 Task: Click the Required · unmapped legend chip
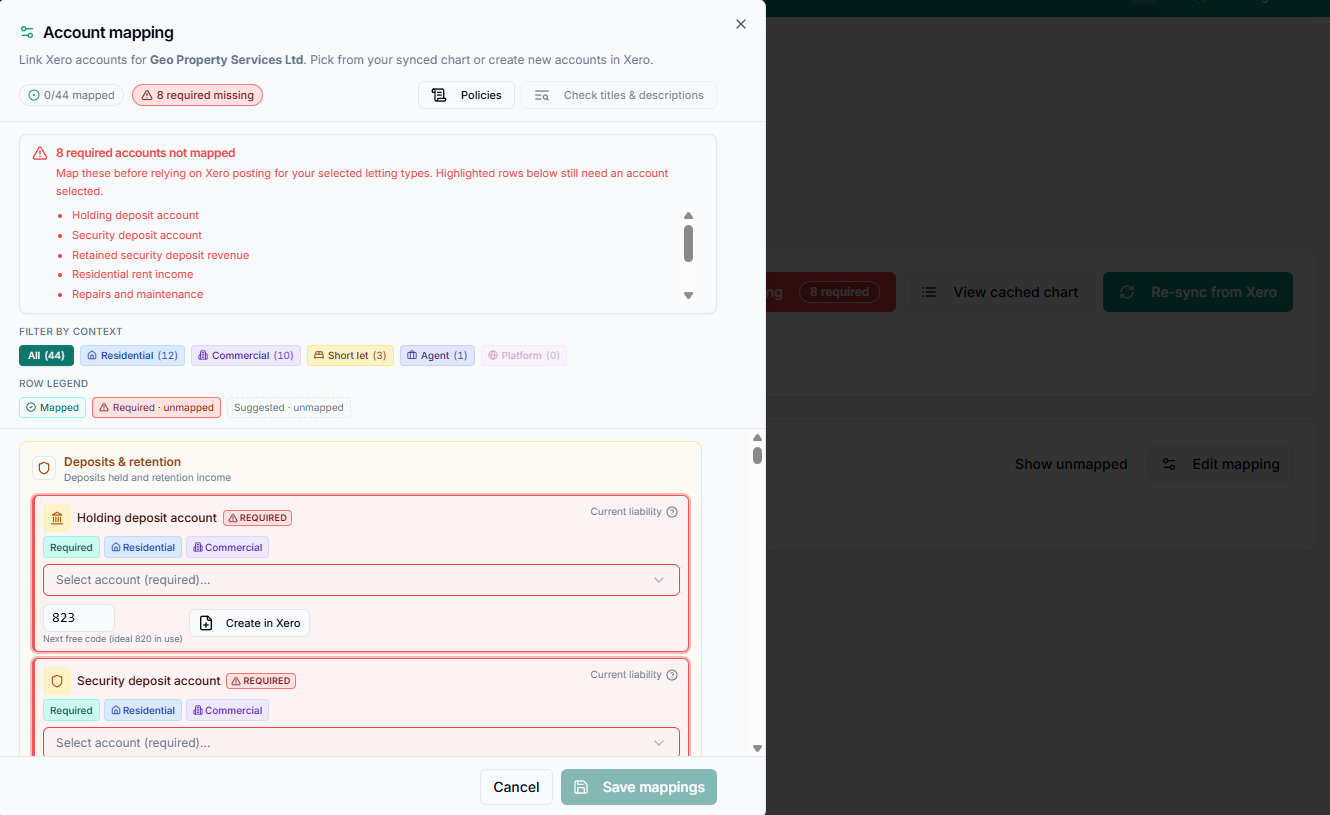156,407
